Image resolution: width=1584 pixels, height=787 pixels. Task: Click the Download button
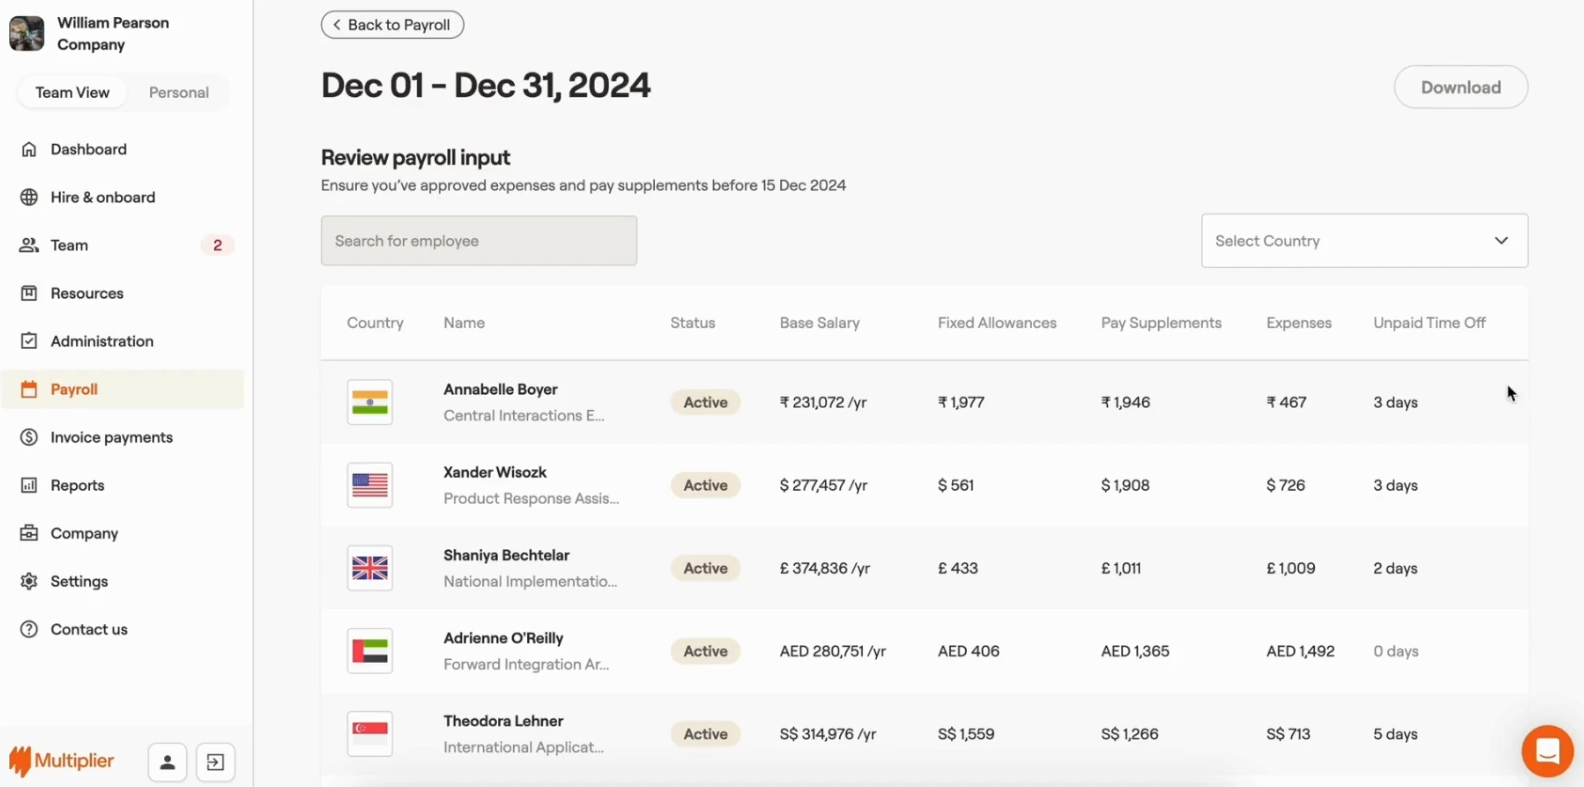pyautogui.click(x=1460, y=87)
